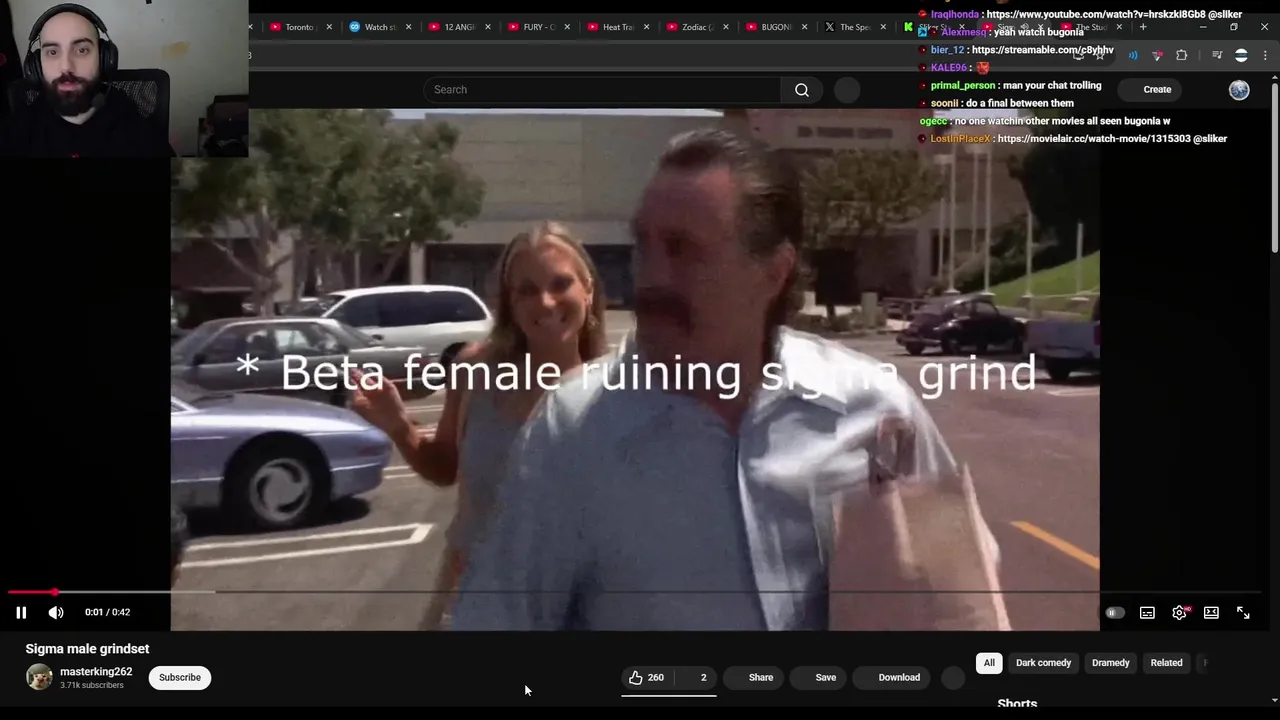Mute the video volume speaker icon
Image resolution: width=1280 pixels, height=720 pixels.
coord(56,612)
